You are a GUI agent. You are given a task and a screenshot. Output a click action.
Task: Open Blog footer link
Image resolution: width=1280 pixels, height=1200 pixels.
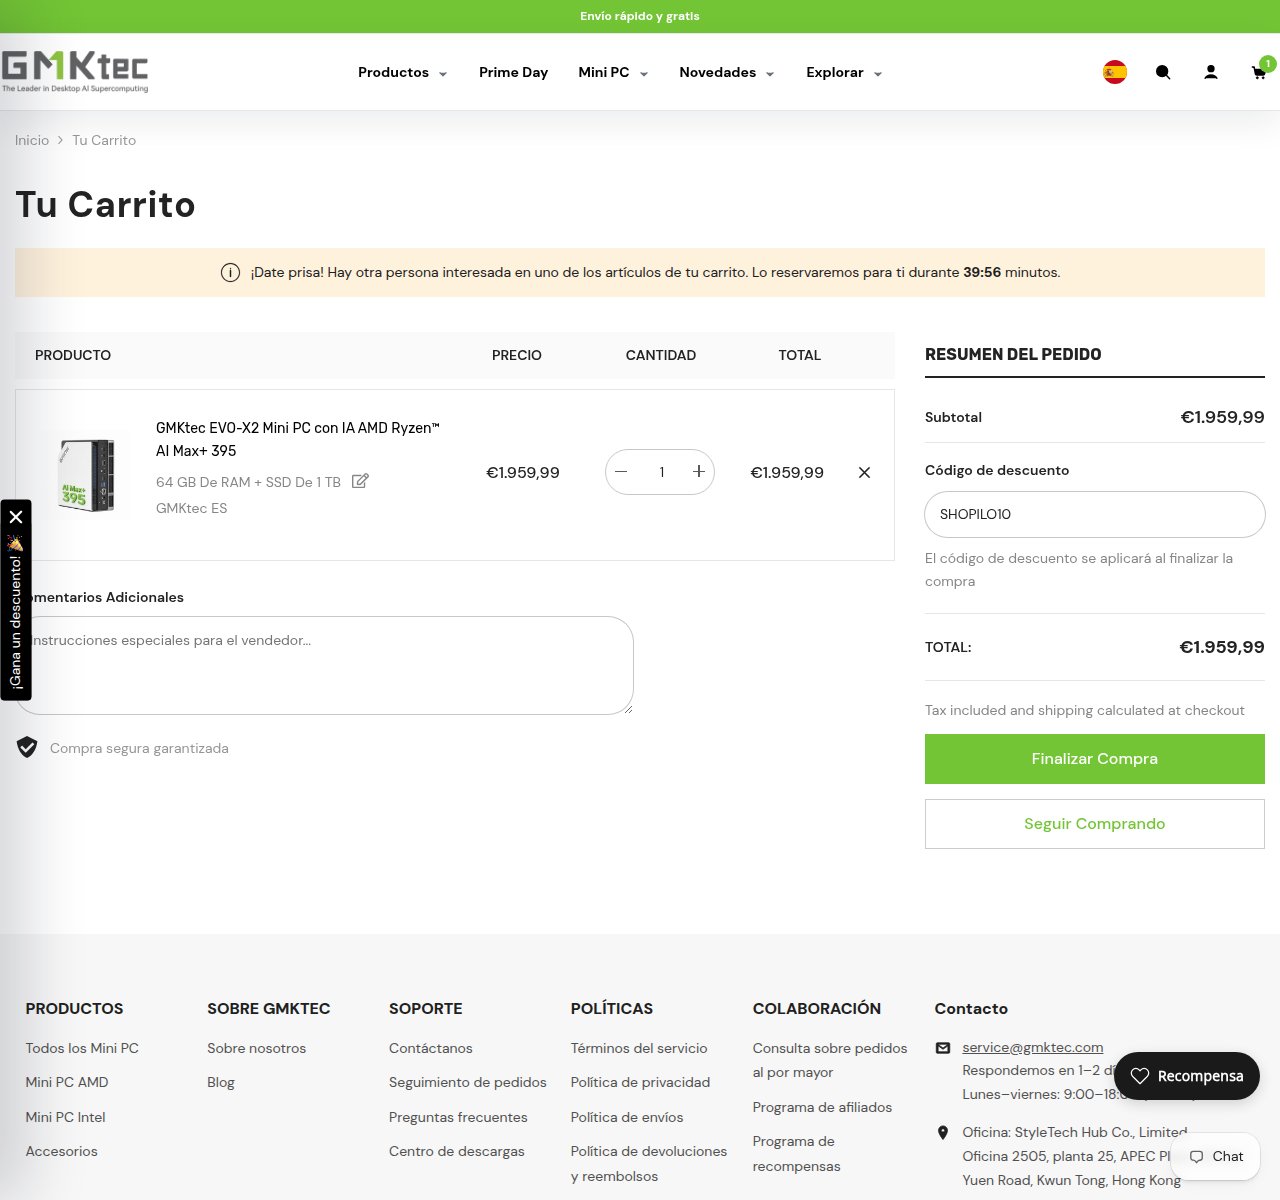click(221, 1082)
